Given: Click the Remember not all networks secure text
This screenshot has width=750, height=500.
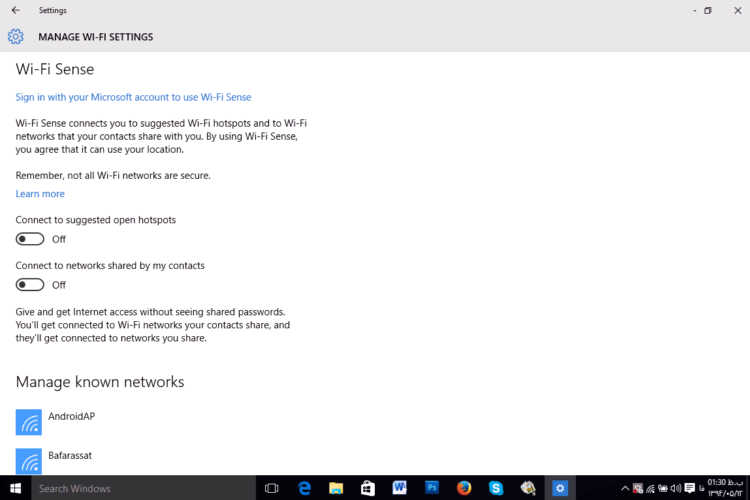Looking at the screenshot, I should pos(113,176).
